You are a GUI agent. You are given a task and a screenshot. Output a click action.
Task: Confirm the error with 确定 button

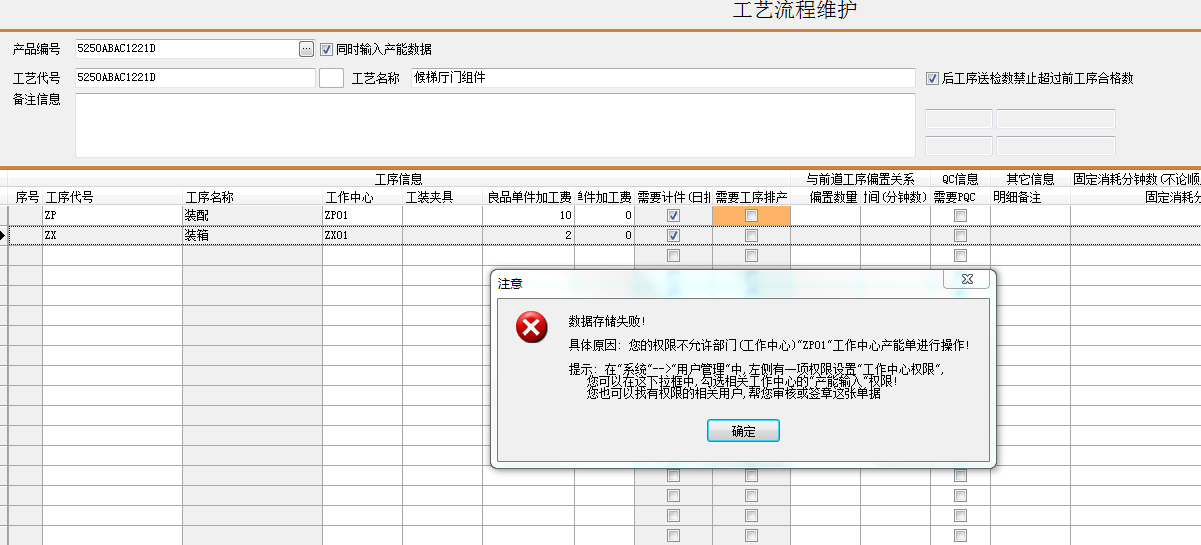click(x=743, y=431)
